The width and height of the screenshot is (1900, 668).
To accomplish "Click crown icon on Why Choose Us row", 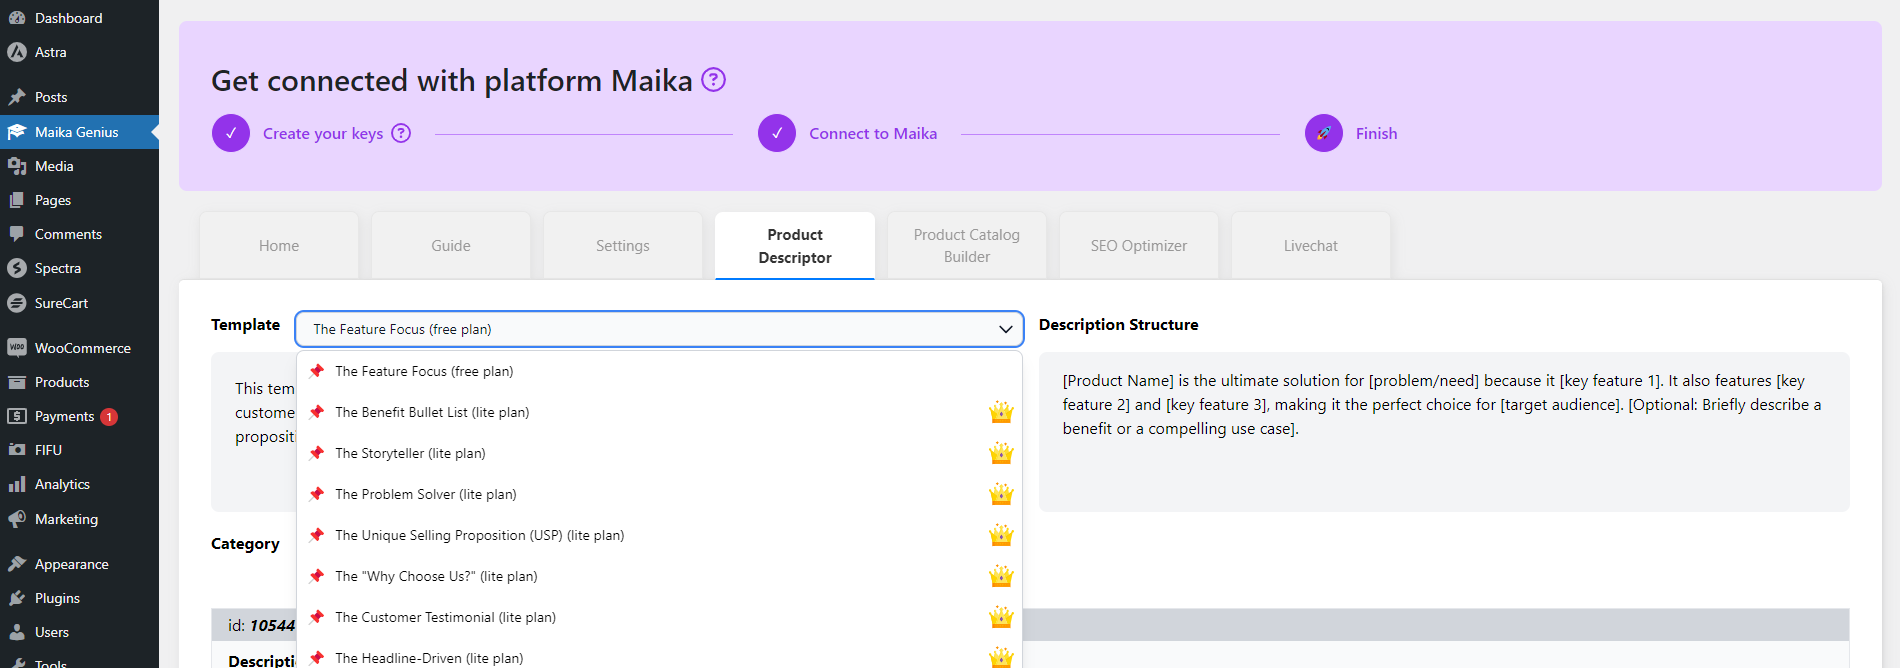I will click(x=1001, y=576).
